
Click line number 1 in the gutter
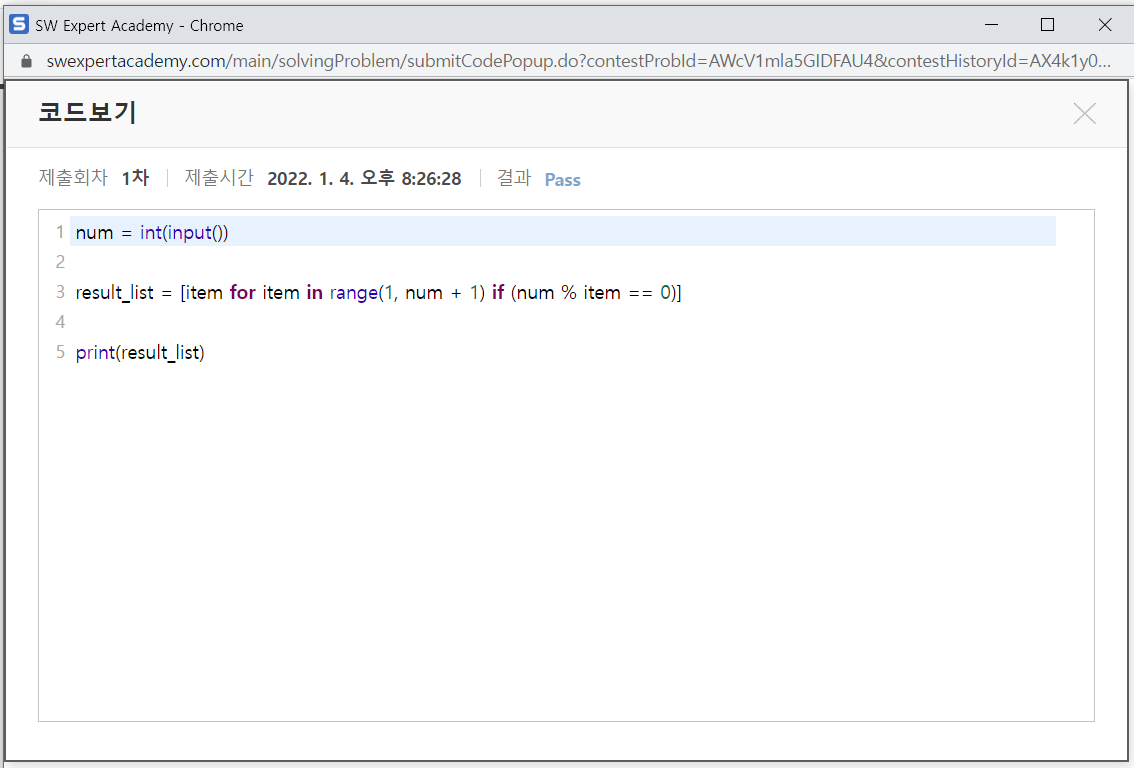click(60, 232)
